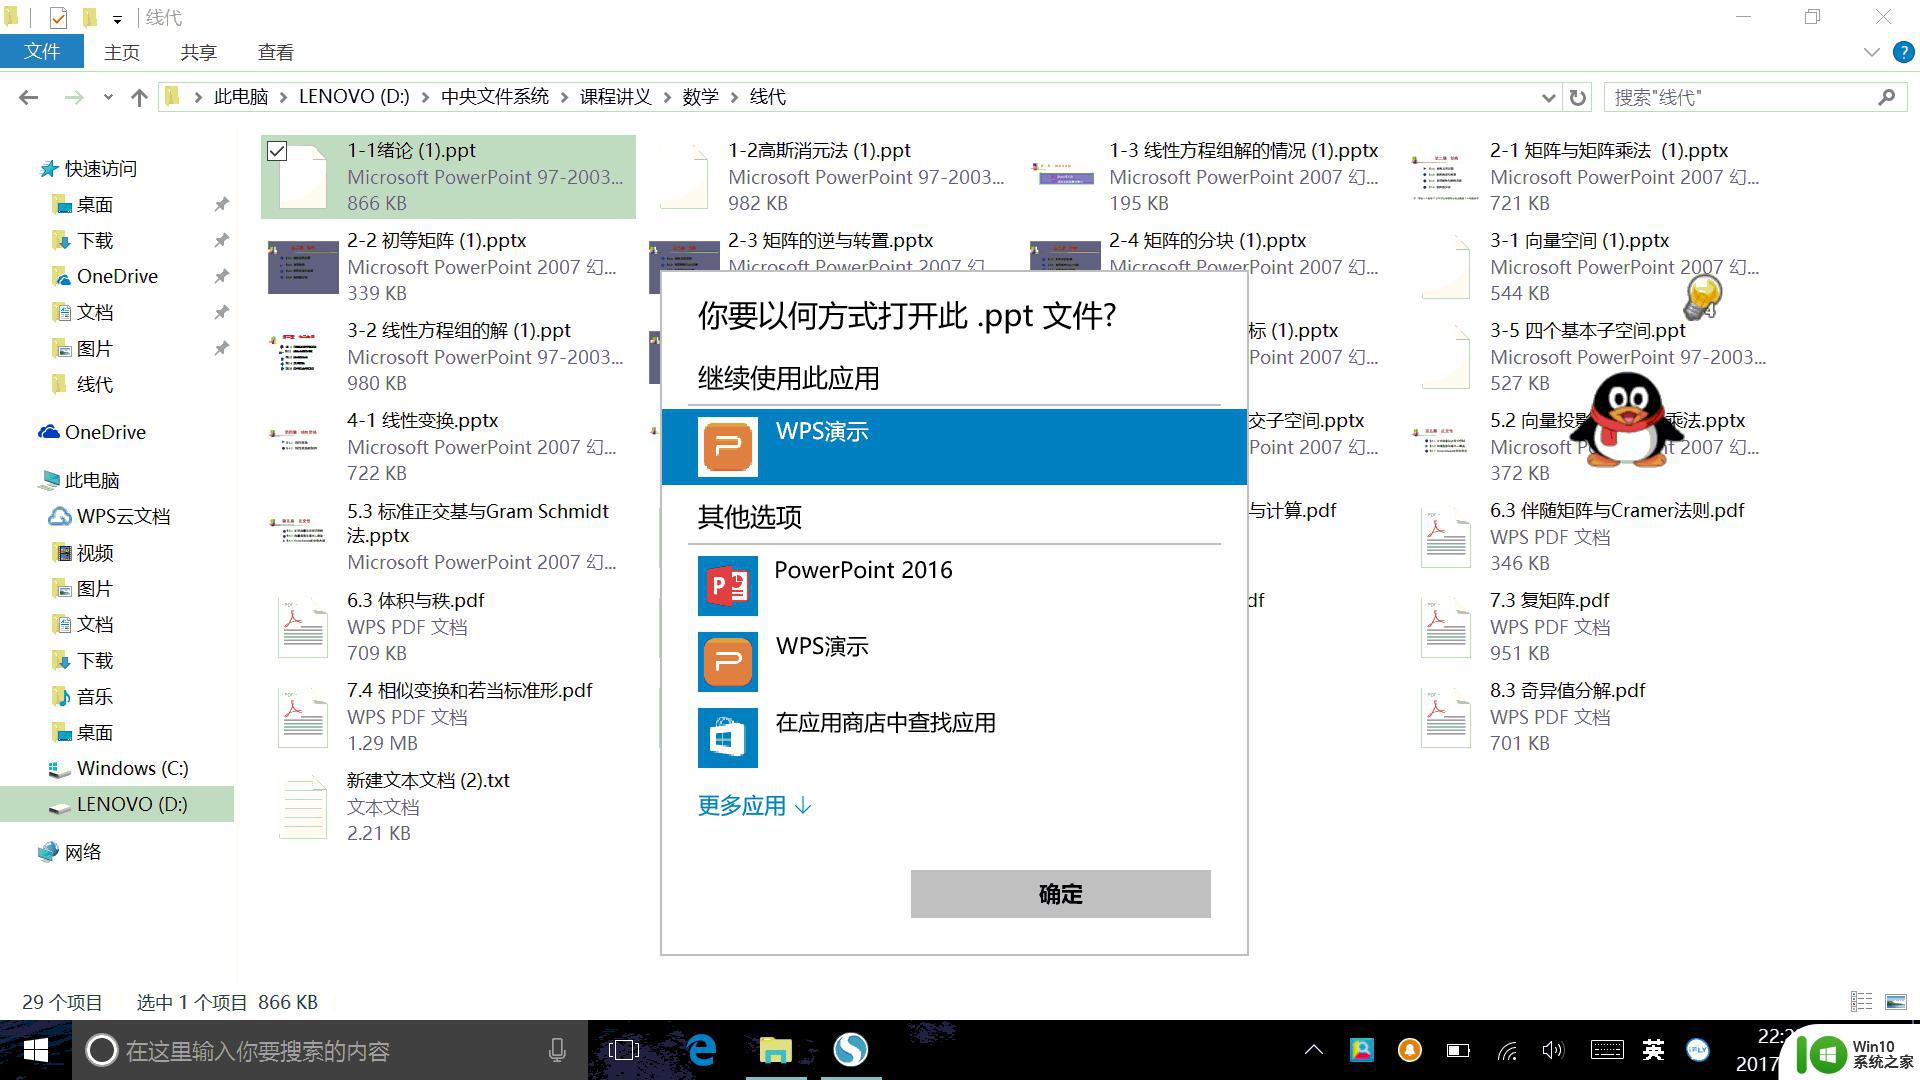Select file 8.3 奇异值分解.pdf

tap(1567, 691)
